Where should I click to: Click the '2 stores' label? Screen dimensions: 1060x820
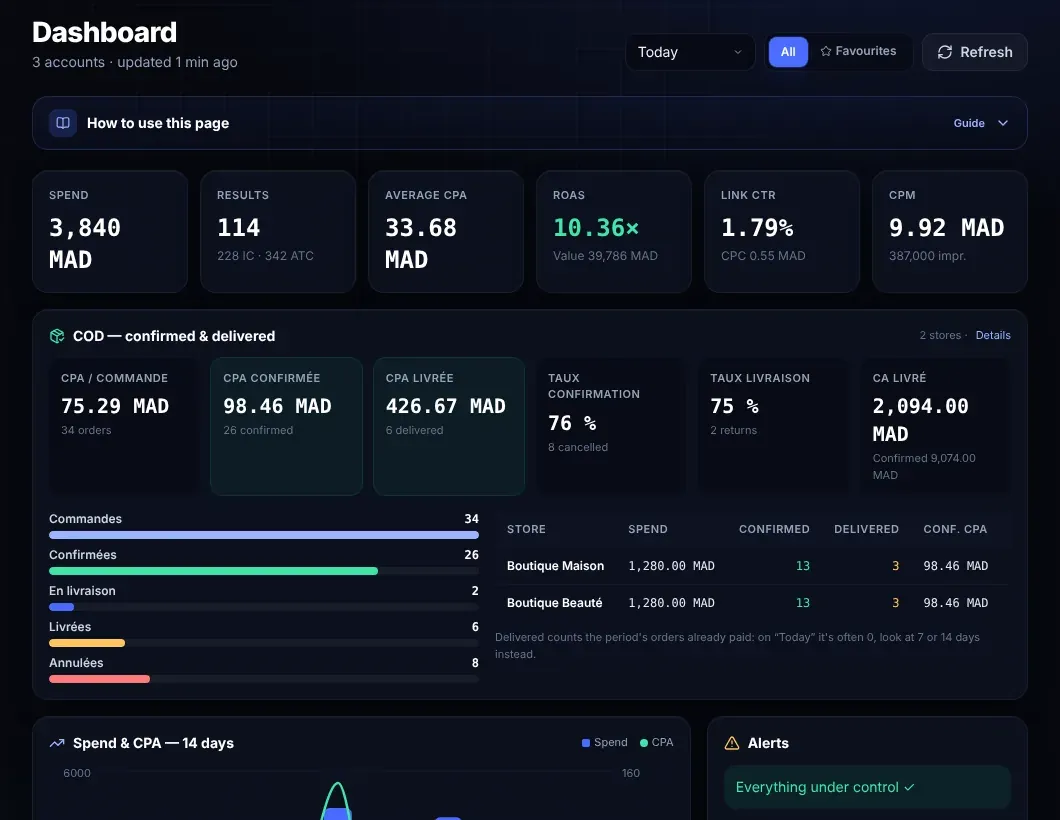pos(940,335)
